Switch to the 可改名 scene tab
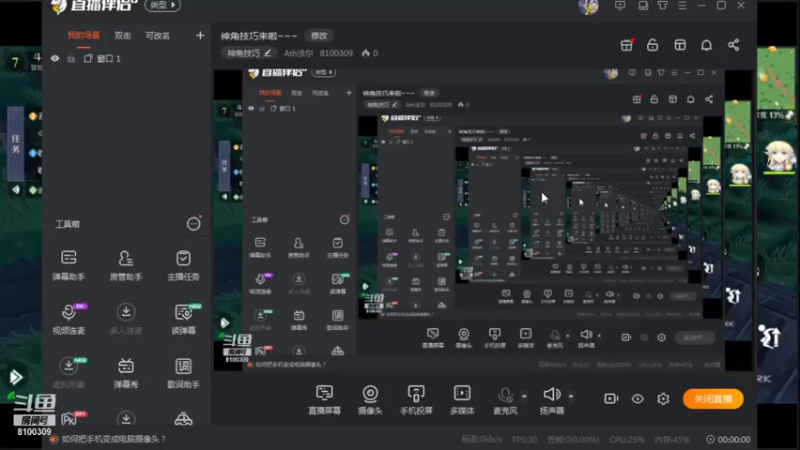The image size is (800, 450). [158, 35]
